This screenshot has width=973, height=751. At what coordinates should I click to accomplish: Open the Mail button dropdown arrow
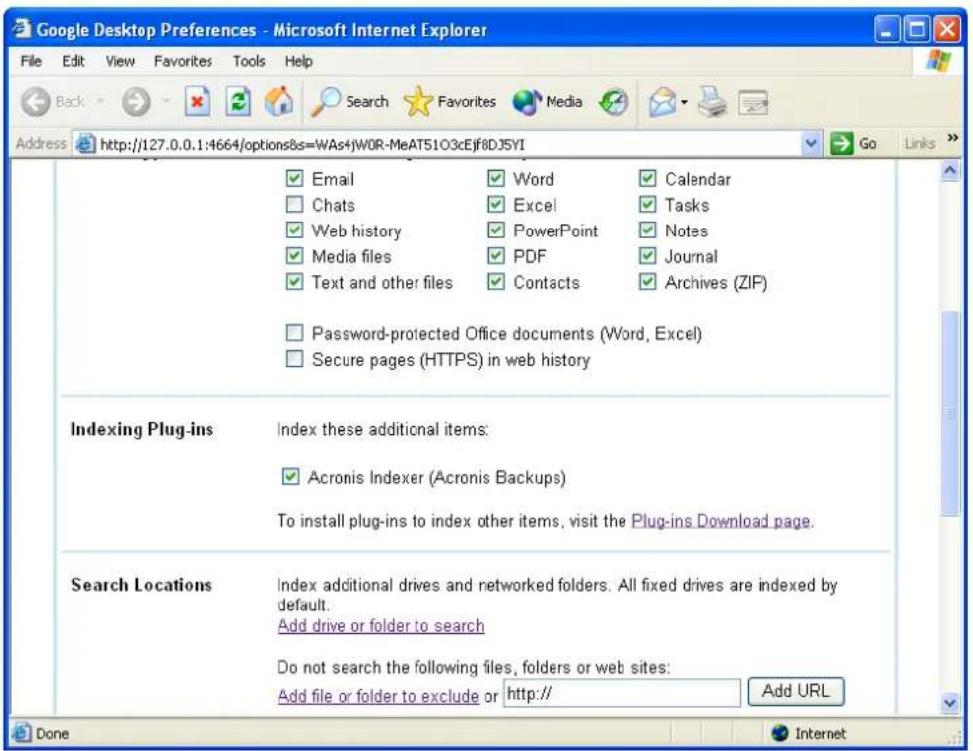tap(684, 102)
